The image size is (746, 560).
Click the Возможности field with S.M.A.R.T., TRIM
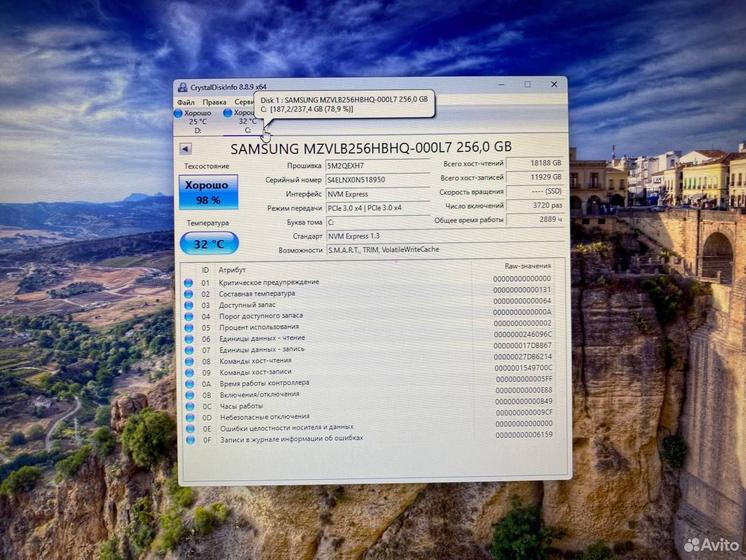tap(445, 249)
